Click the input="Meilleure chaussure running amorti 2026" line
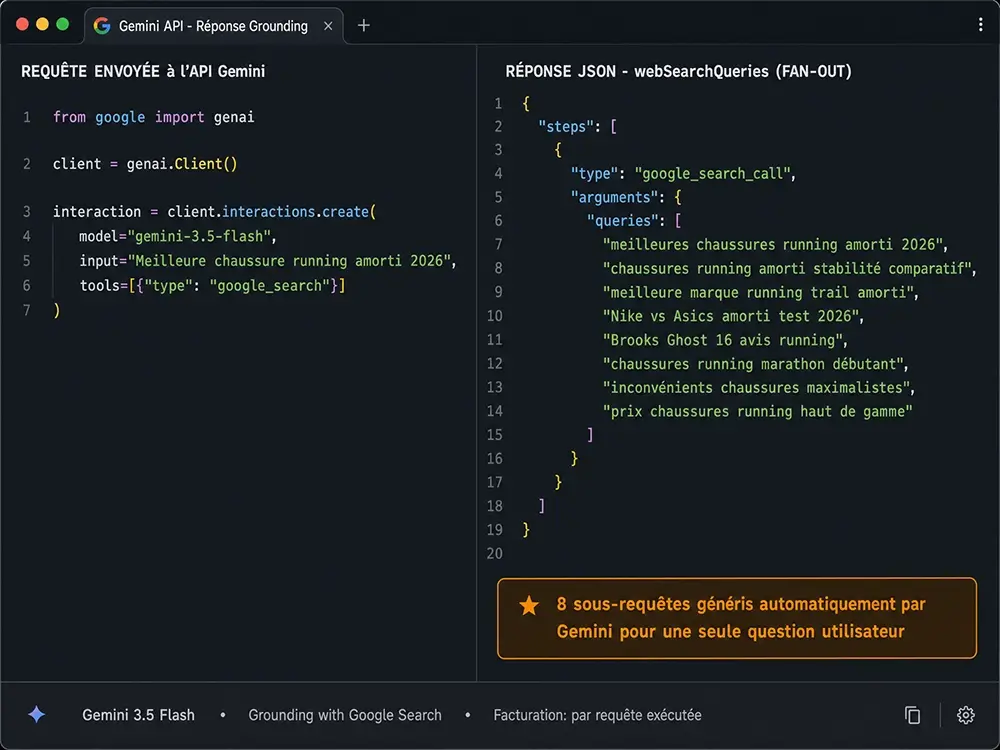Image resolution: width=1000 pixels, height=750 pixels. (268, 261)
